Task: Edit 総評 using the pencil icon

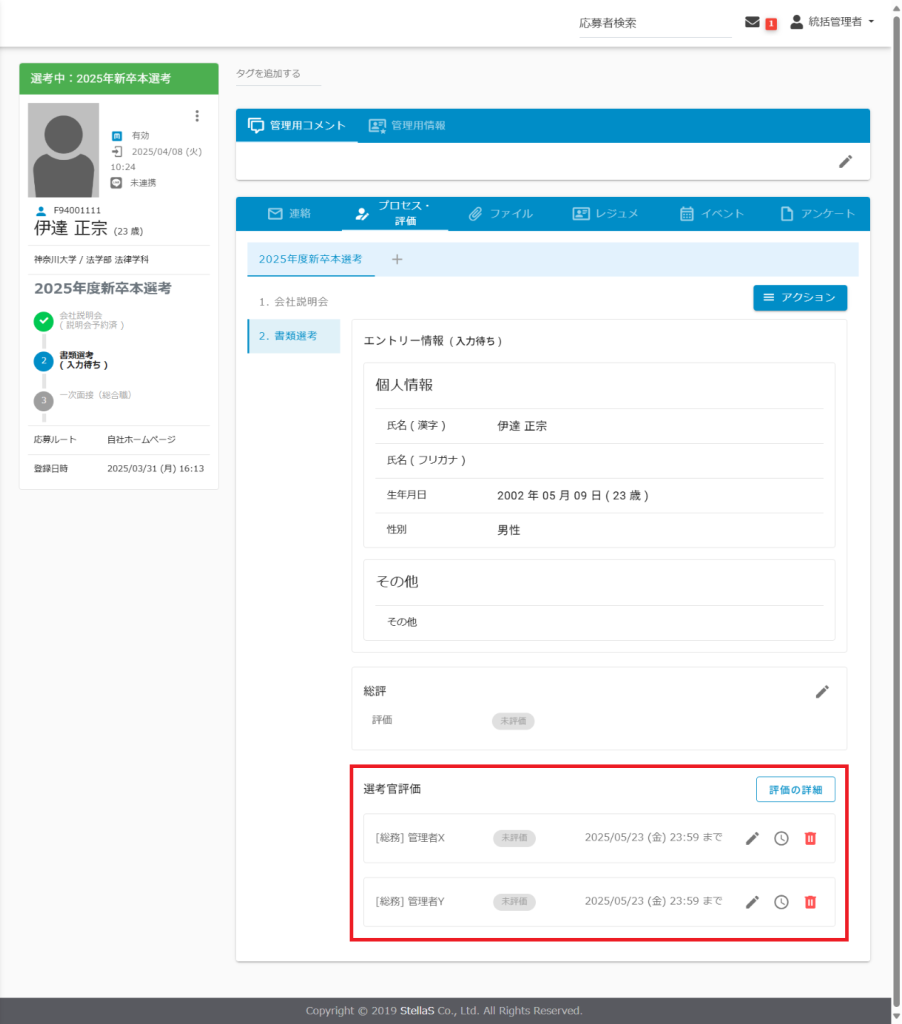Action: [x=822, y=691]
